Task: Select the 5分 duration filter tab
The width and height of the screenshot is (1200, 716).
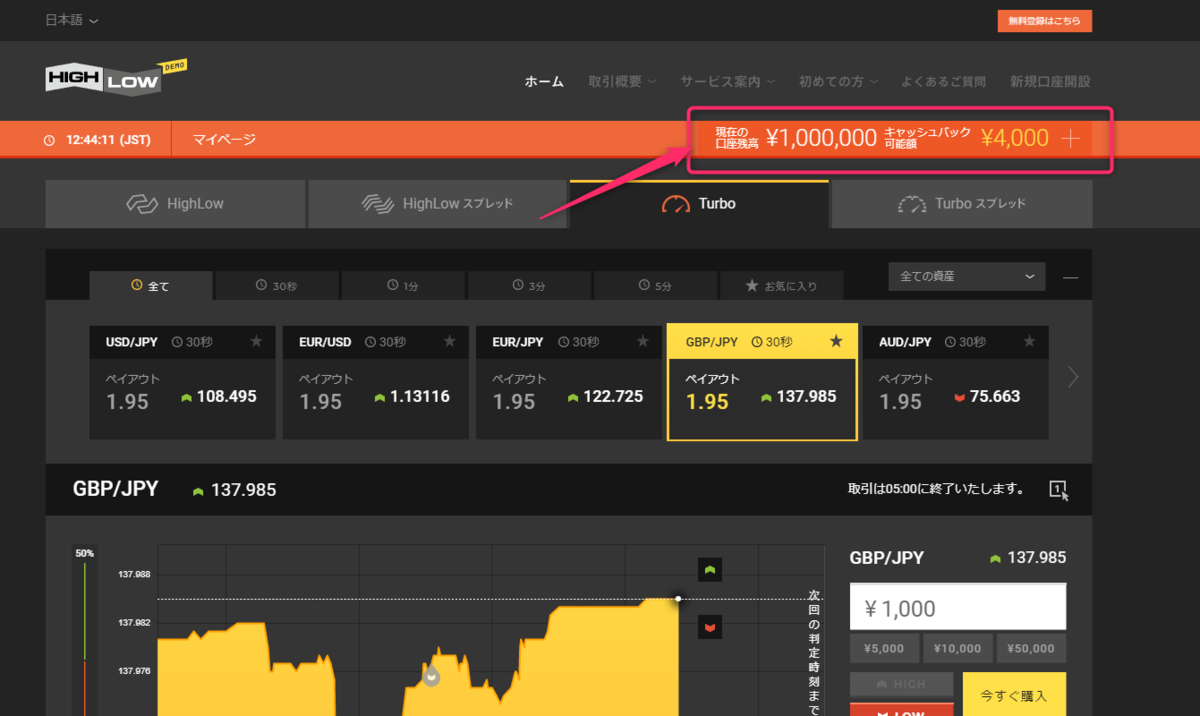Action: (x=655, y=286)
